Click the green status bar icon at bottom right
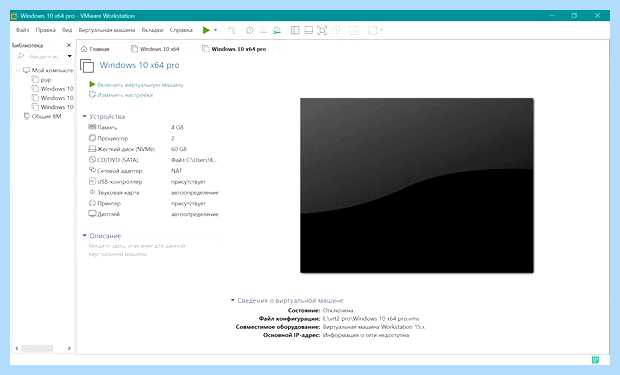This screenshot has width=620, height=375. (595, 360)
